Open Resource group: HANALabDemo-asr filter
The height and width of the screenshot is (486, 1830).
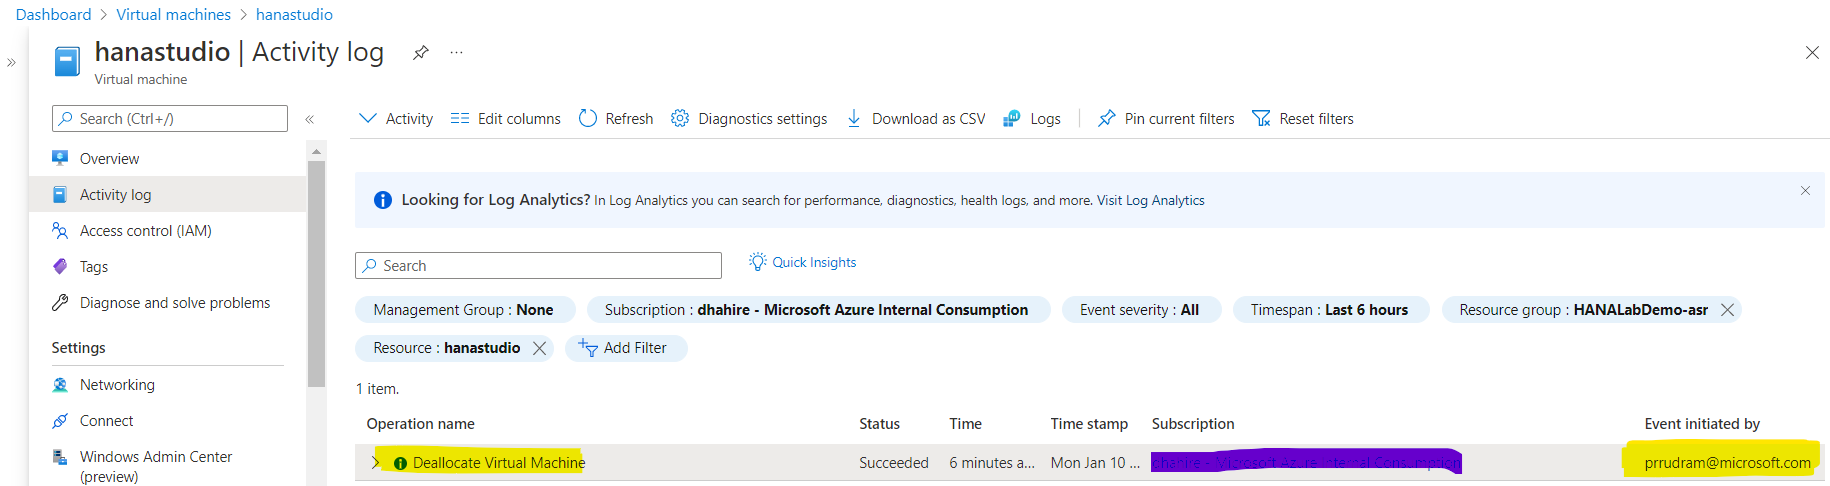[1583, 310]
